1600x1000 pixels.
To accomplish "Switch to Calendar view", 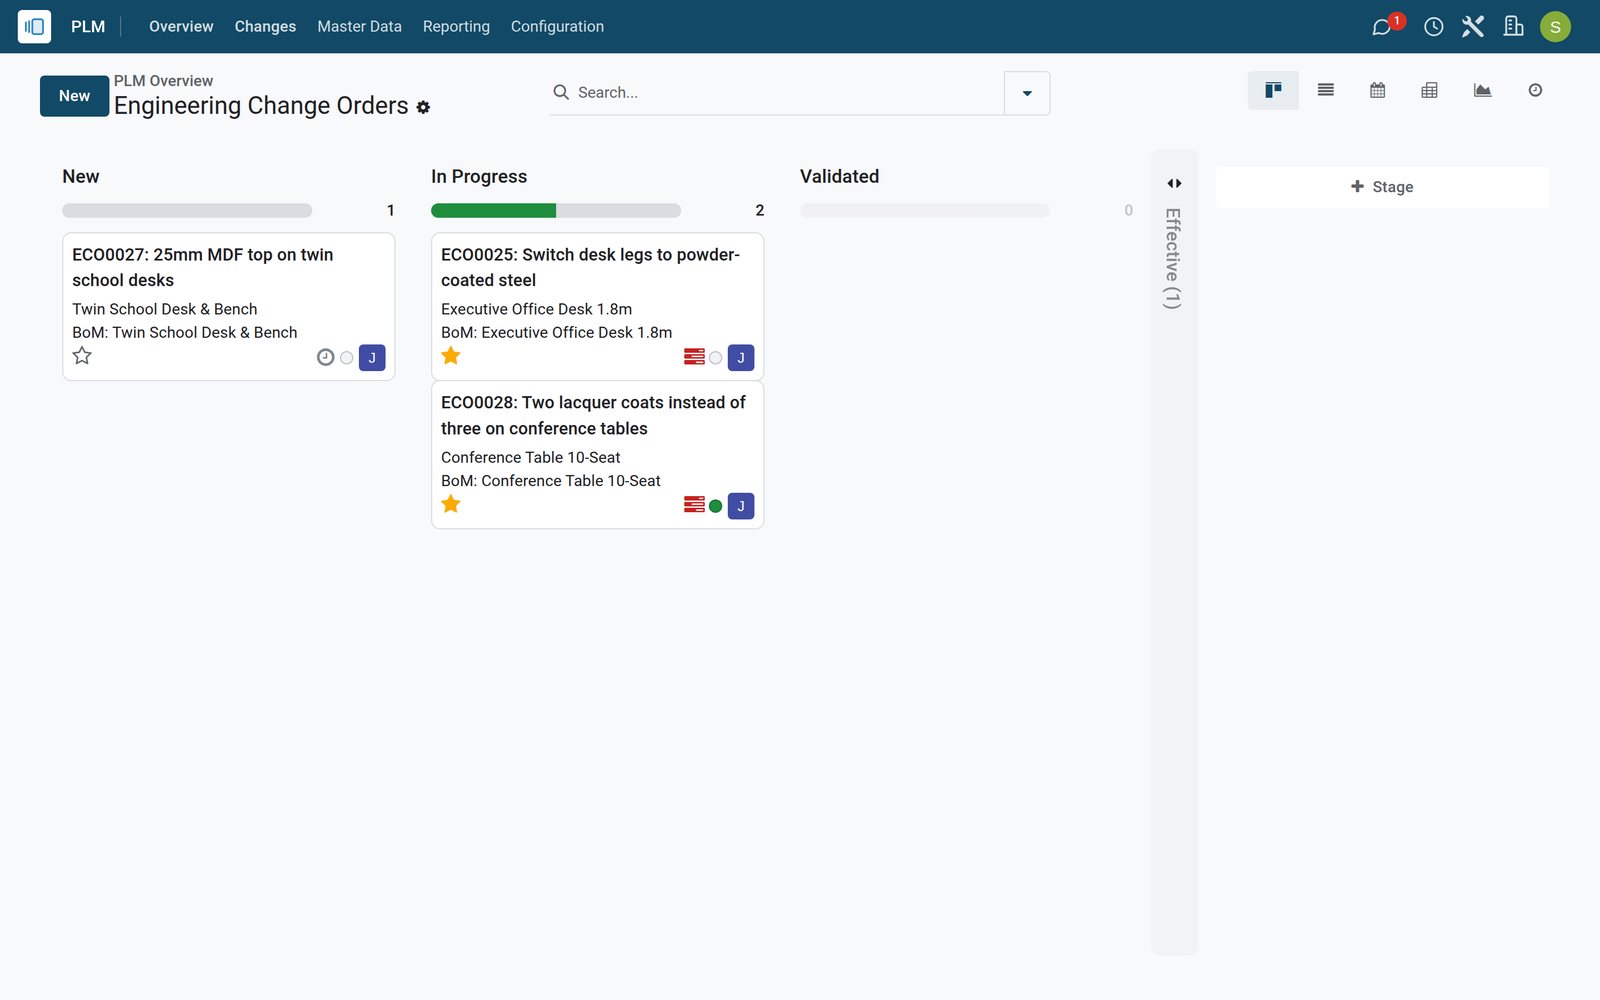I will [x=1378, y=90].
